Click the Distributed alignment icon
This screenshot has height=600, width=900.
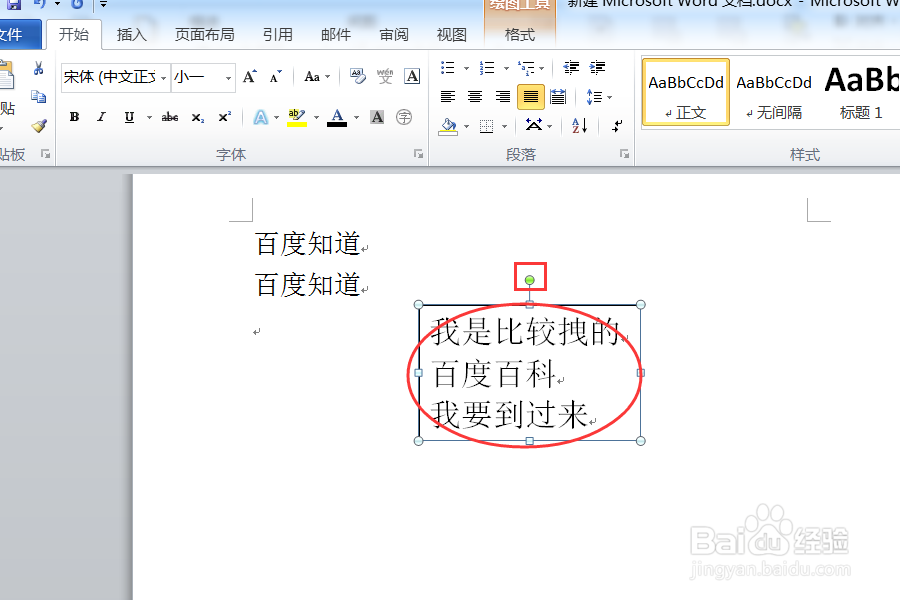(x=558, y=96)
